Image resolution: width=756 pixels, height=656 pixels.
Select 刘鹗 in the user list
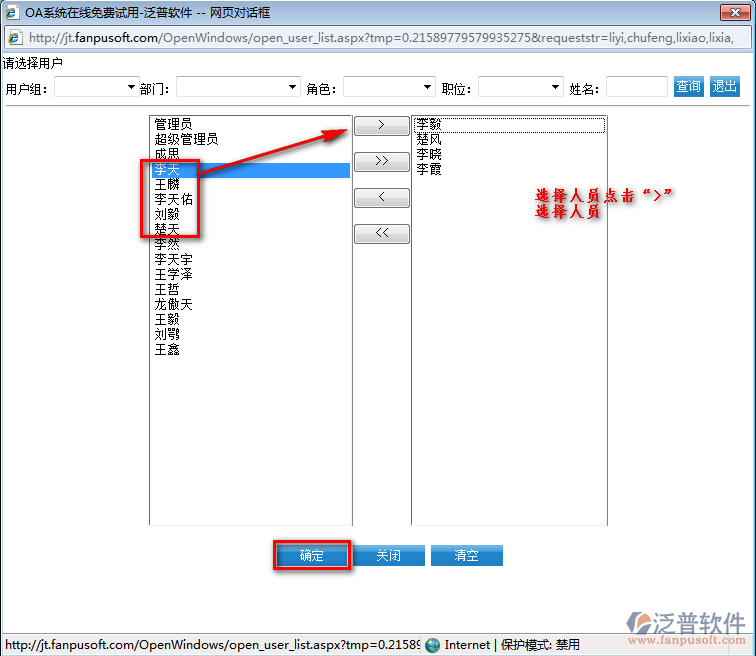(250, 334)
